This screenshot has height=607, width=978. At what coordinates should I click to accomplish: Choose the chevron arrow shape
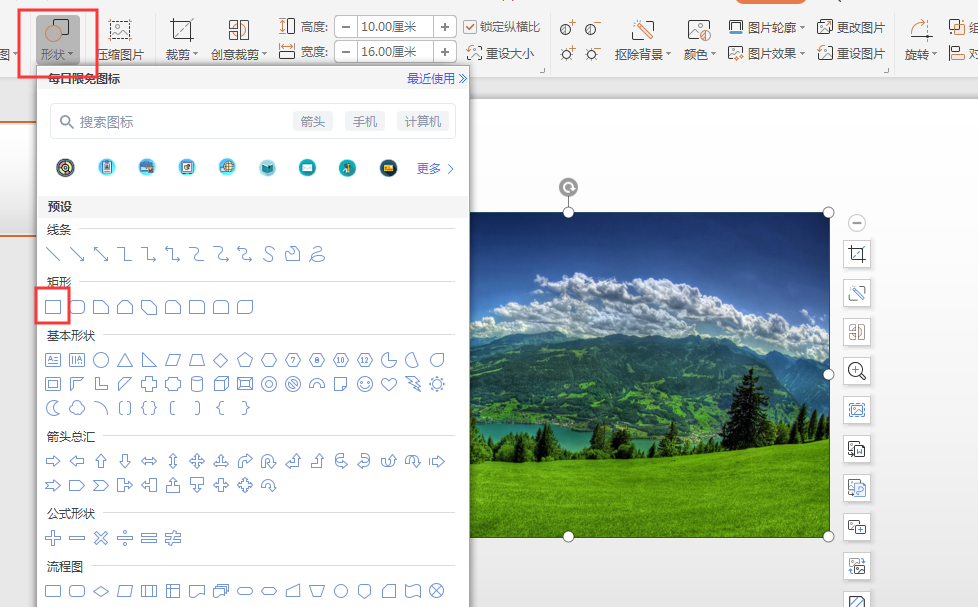(101, 485)
